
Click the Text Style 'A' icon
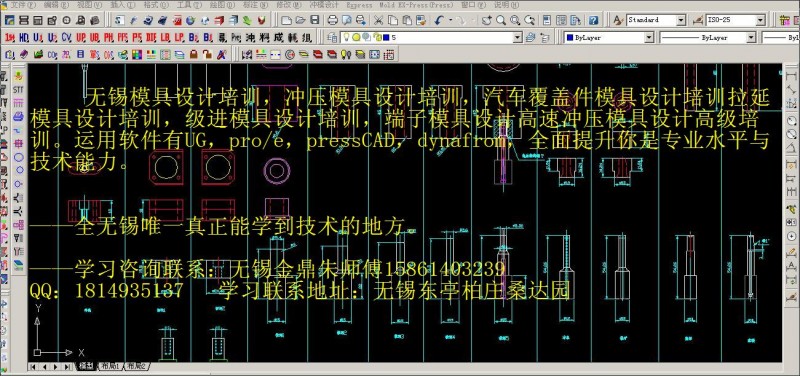click(x=618, y=20)
